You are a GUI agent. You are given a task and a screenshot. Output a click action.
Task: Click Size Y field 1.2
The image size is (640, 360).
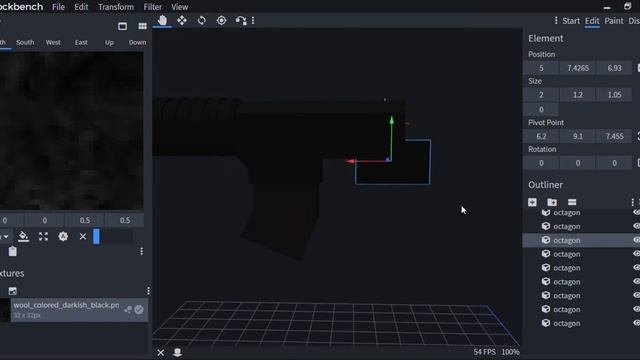point(578,95)
